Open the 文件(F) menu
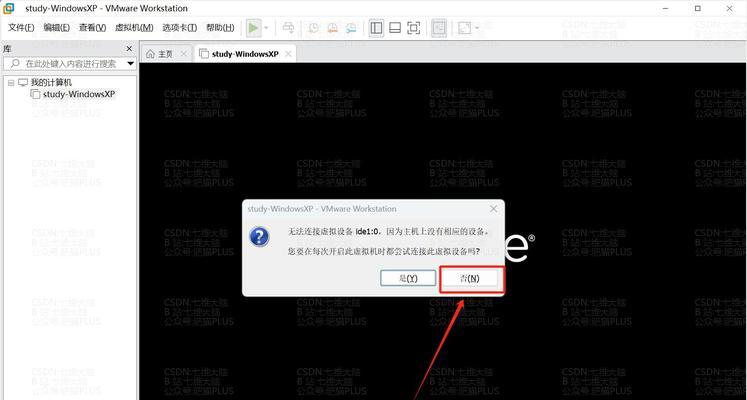This screenshot has height=400, width=747. click(x=21, y=28)
